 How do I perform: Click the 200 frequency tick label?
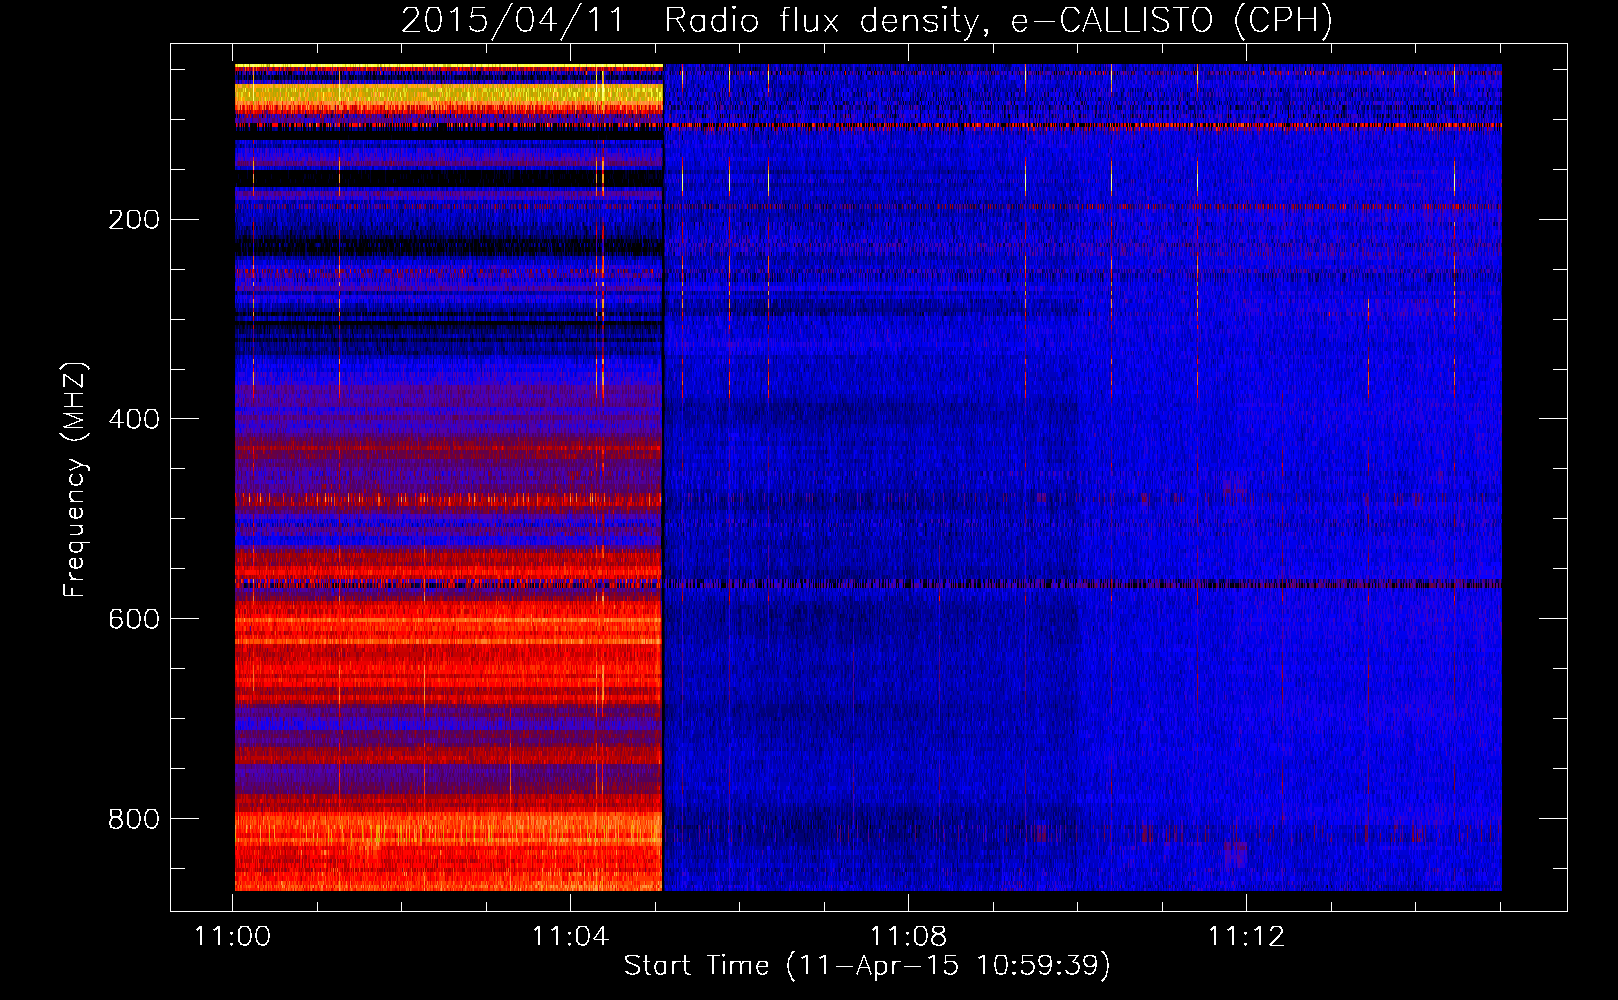[134, 219]
